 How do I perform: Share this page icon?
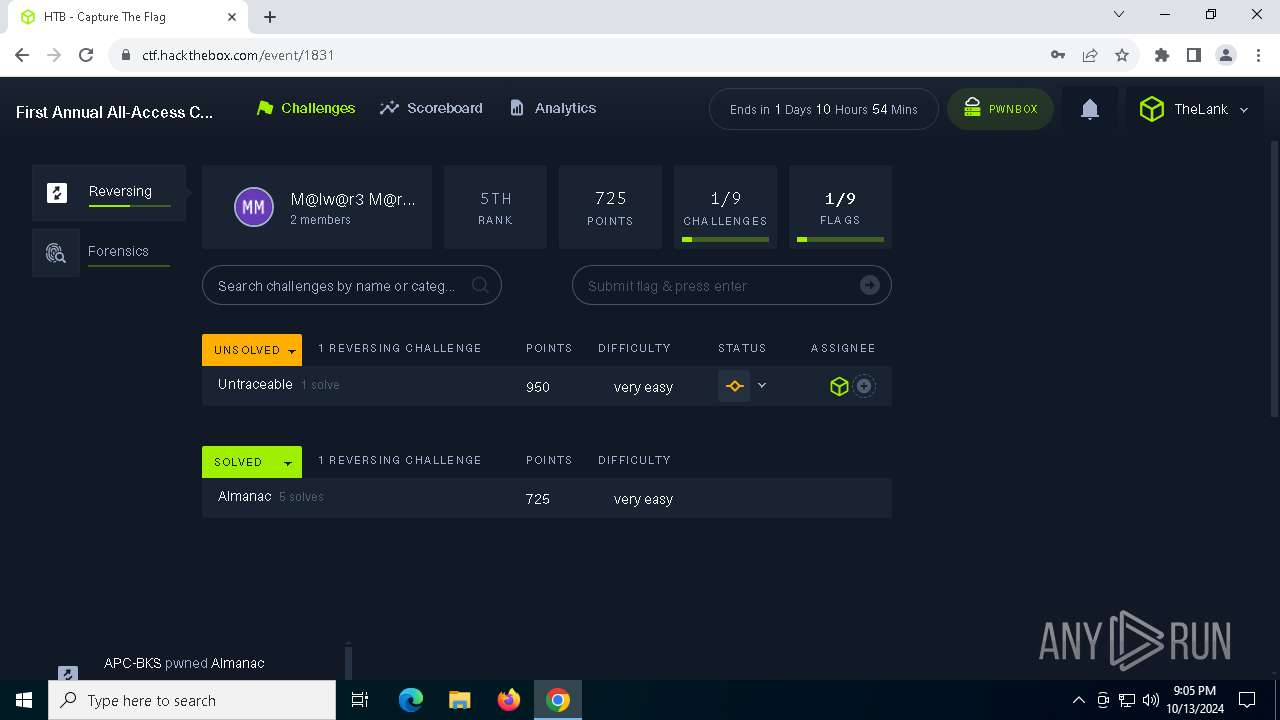[x=1090, y=55]
